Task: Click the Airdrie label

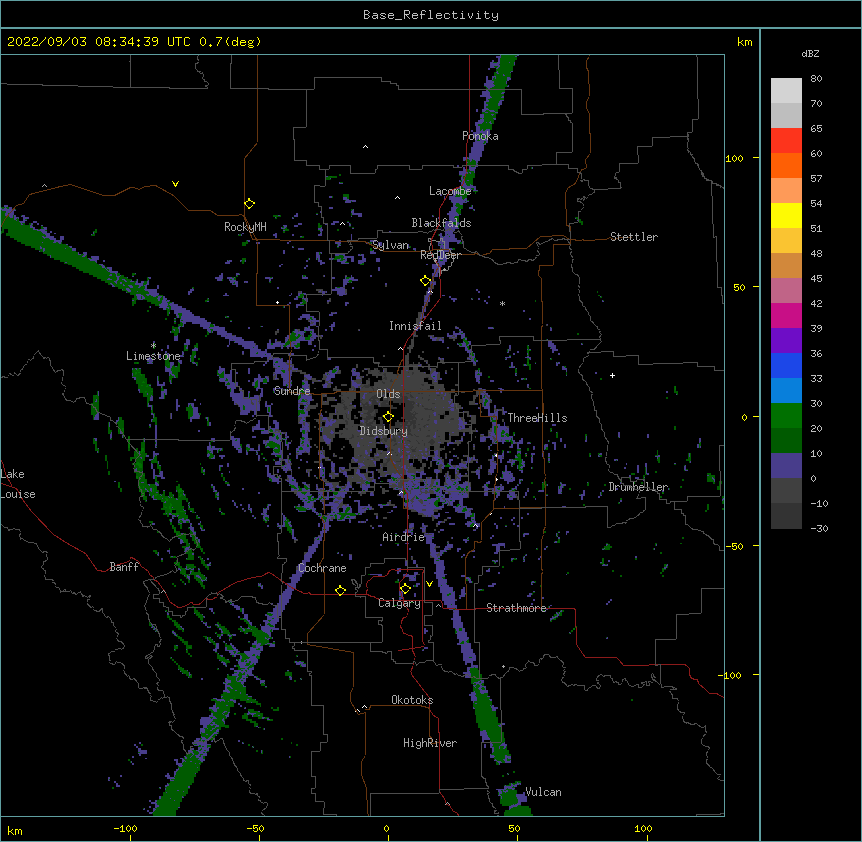Action: pyautogui.click(x=404, y=537)
